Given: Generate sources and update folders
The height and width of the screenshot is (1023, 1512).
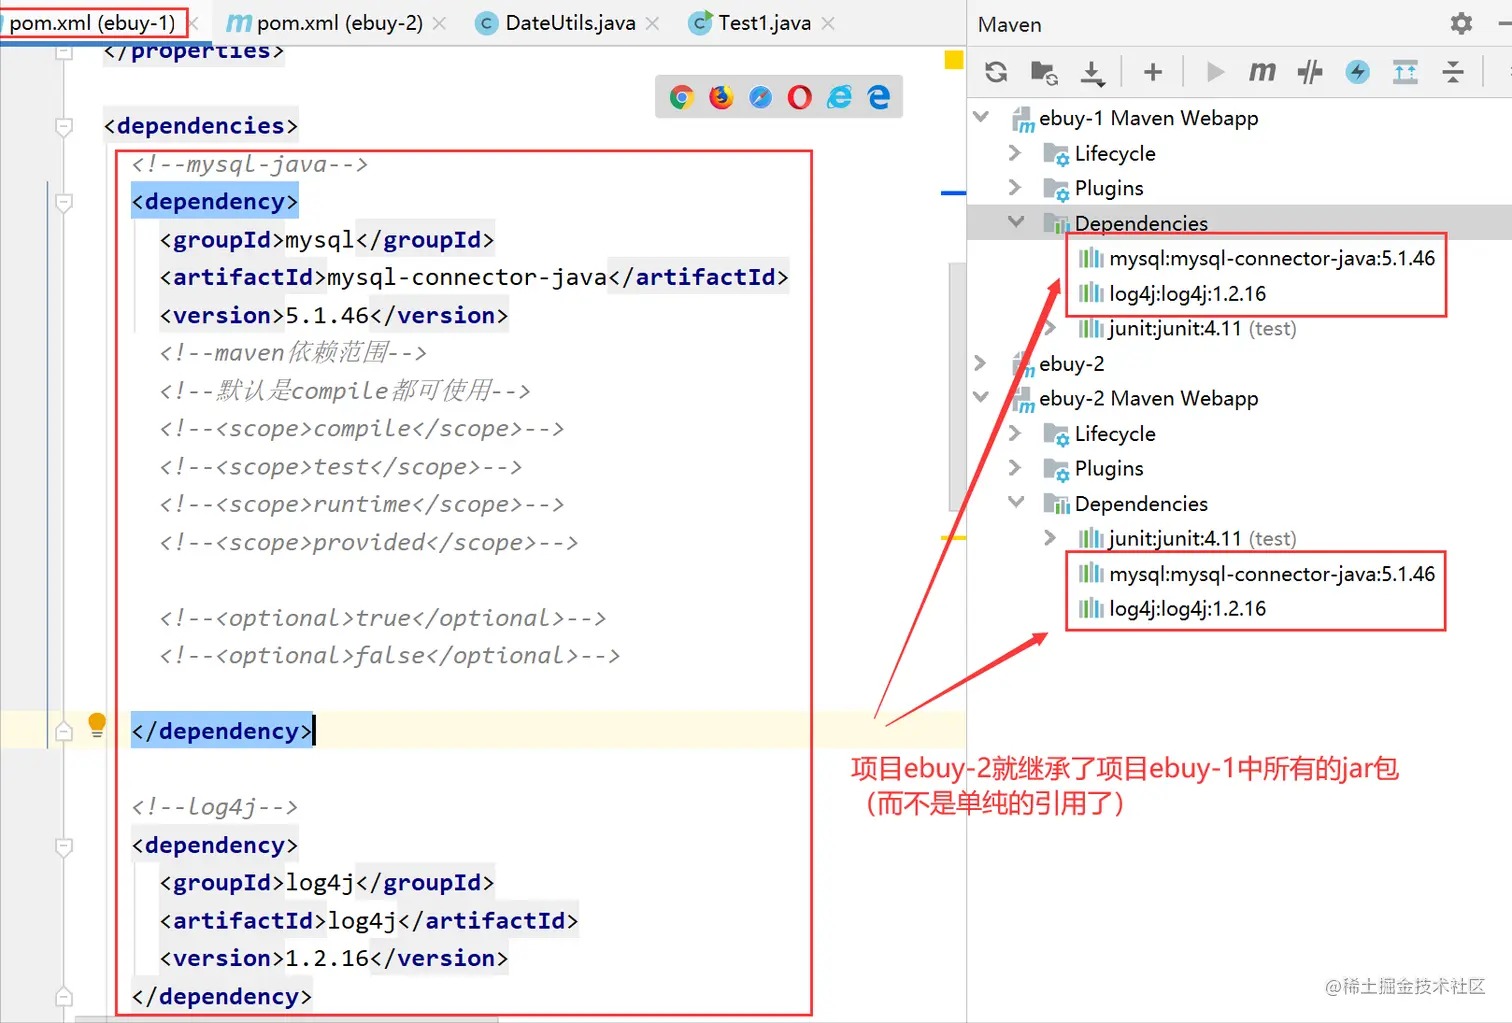Looking at the screenshot, I should (1044, 72).
